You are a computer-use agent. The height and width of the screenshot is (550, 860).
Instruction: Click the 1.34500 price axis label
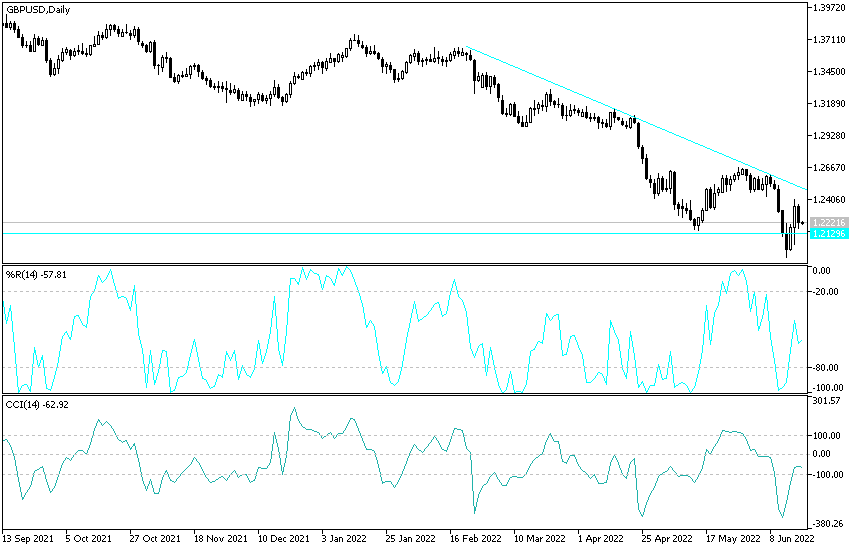(828, 72)
